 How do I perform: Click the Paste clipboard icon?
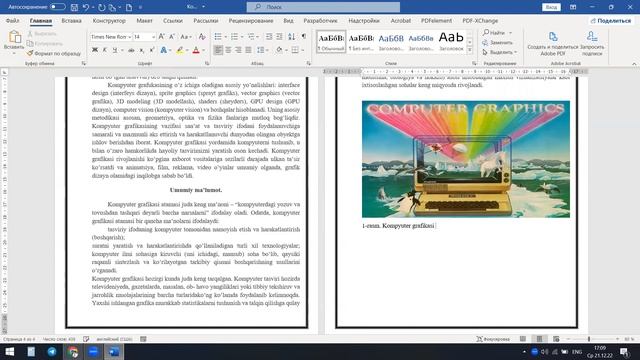pyautogui.click(x=14, y=37)
